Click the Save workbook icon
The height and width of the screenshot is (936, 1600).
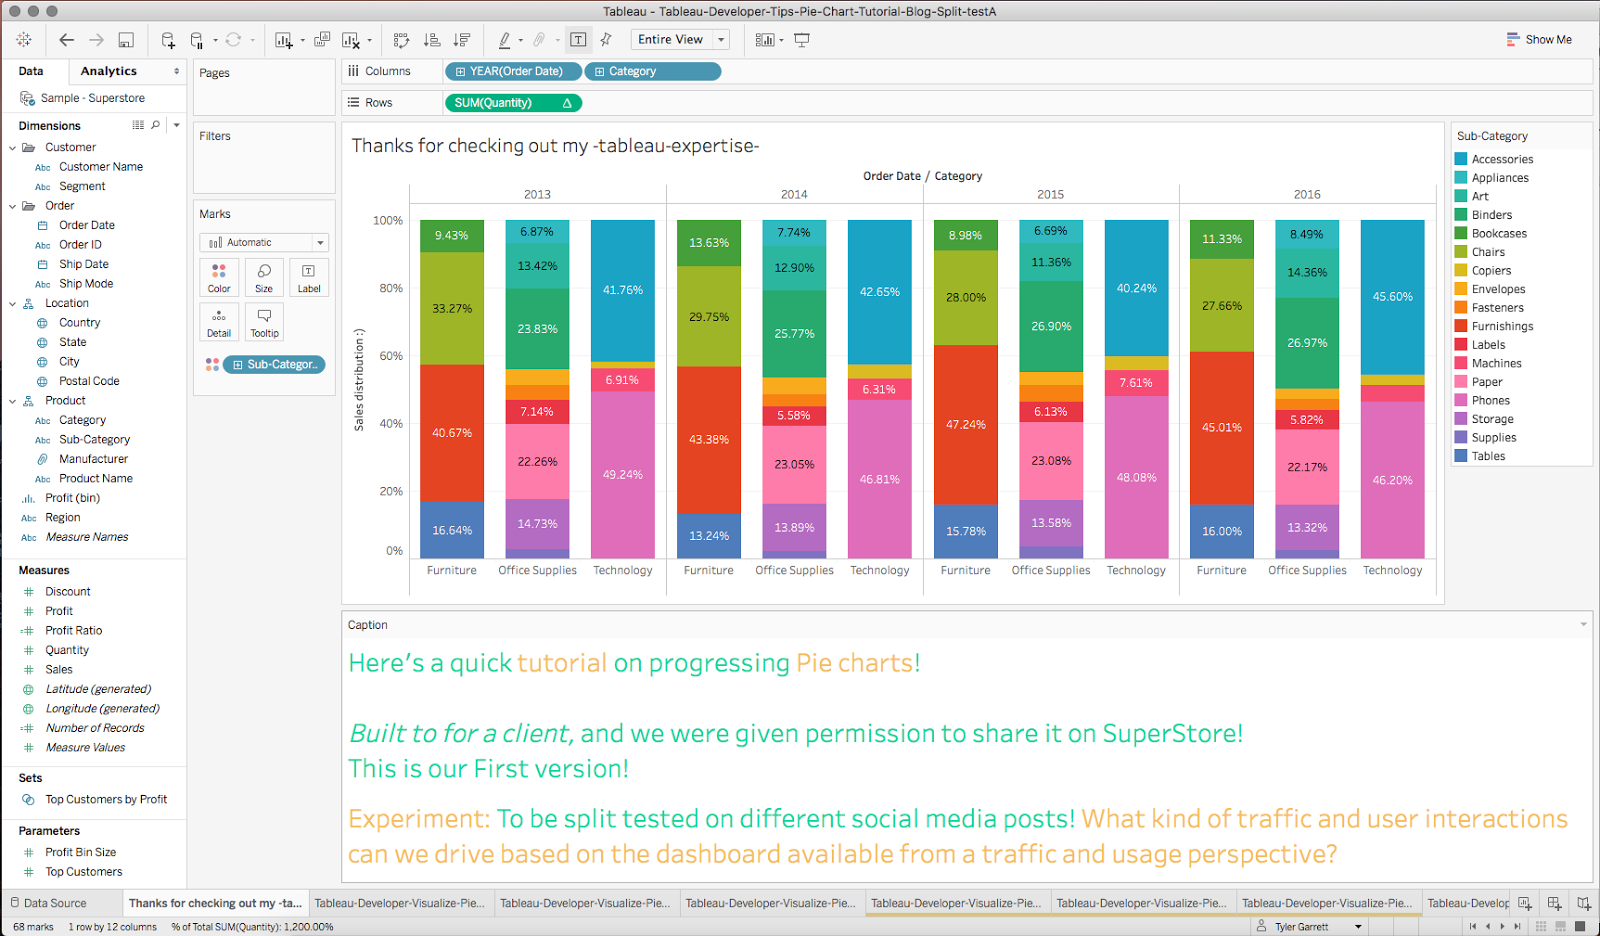point(127,39)
